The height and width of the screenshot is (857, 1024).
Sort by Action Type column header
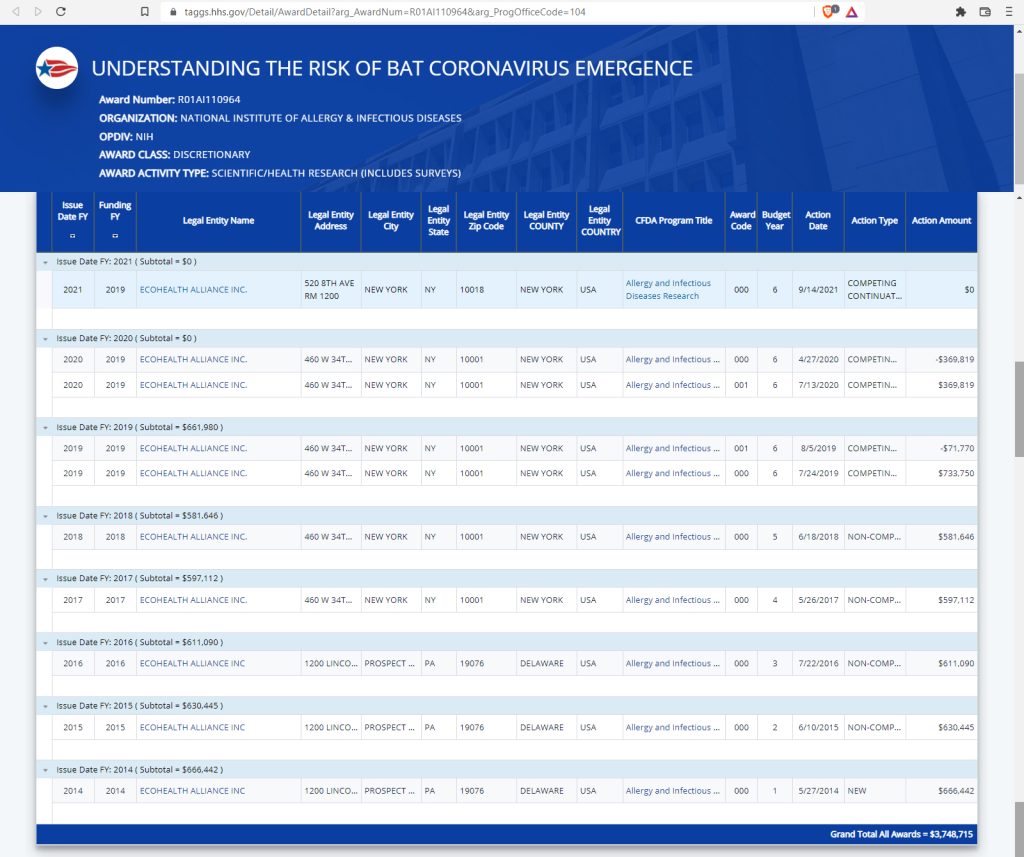click(x=874, y=221)
